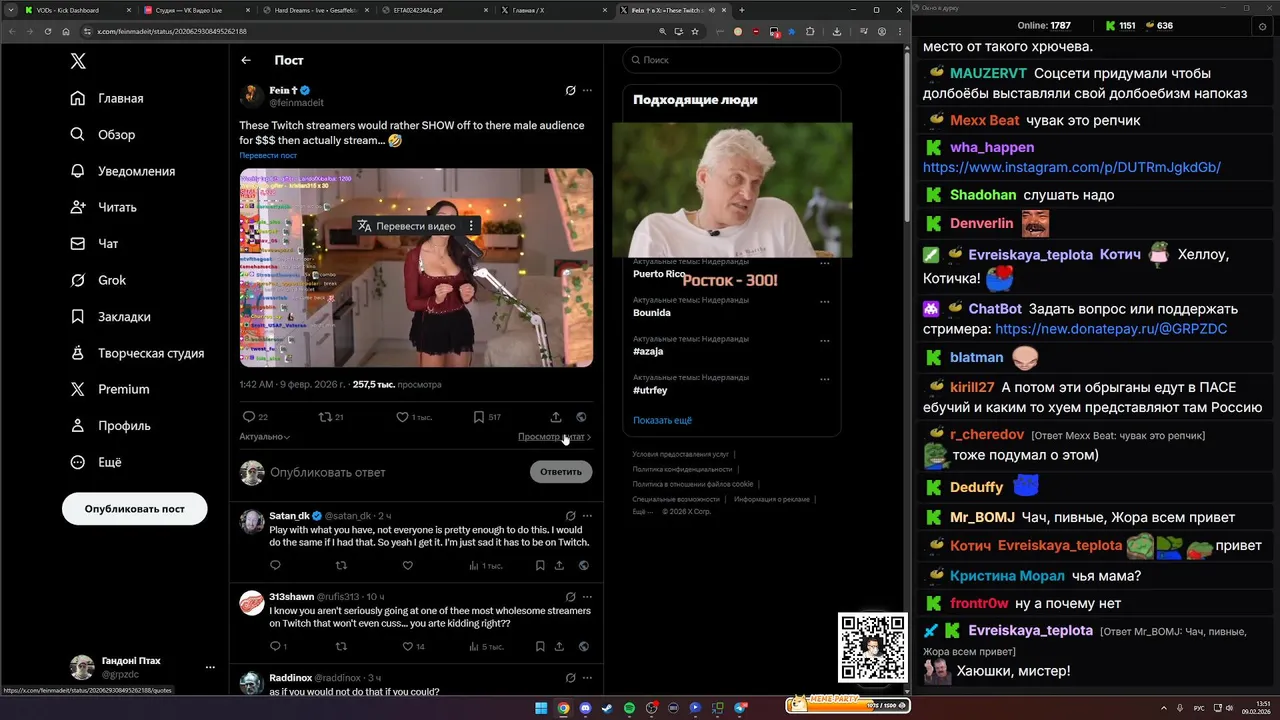Viewport: 1280px width, 720px height.
Task: Switch to Hard Dreams browser tab
Action: tap(314, 10)
